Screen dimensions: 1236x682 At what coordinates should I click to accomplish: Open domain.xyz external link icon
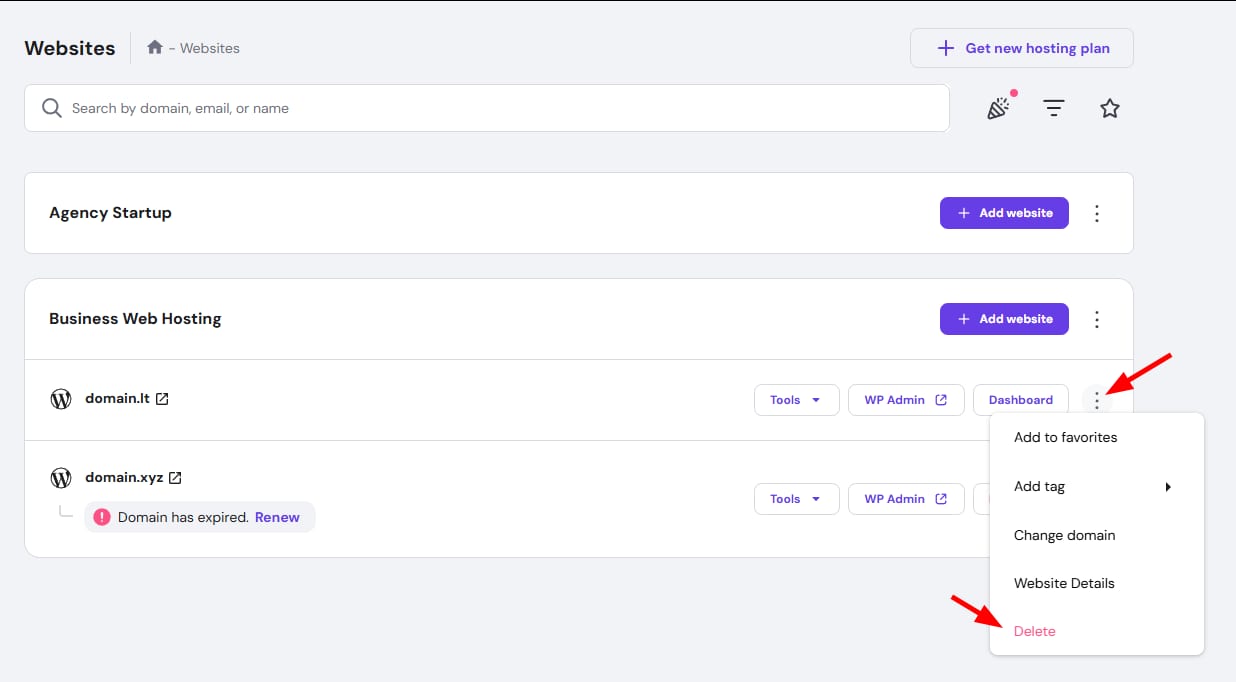click(175, 478)
